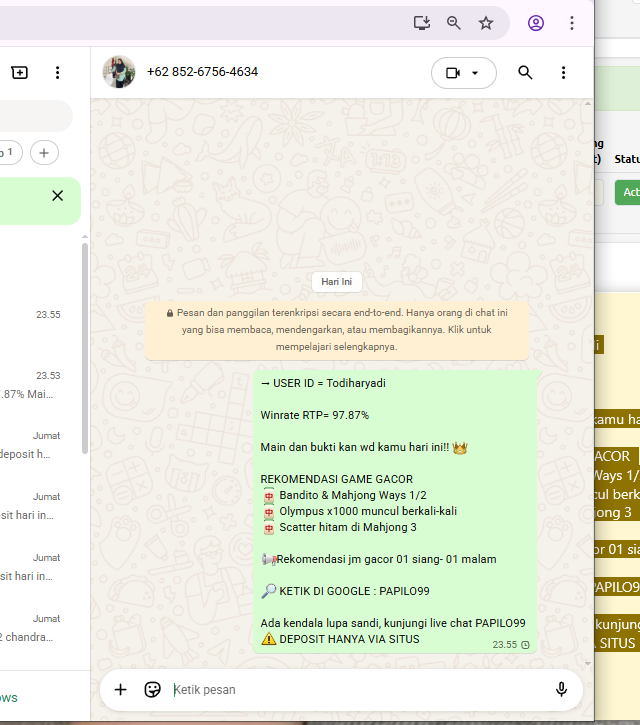
Task: Click the chat list search field
Action: point(36,116)
